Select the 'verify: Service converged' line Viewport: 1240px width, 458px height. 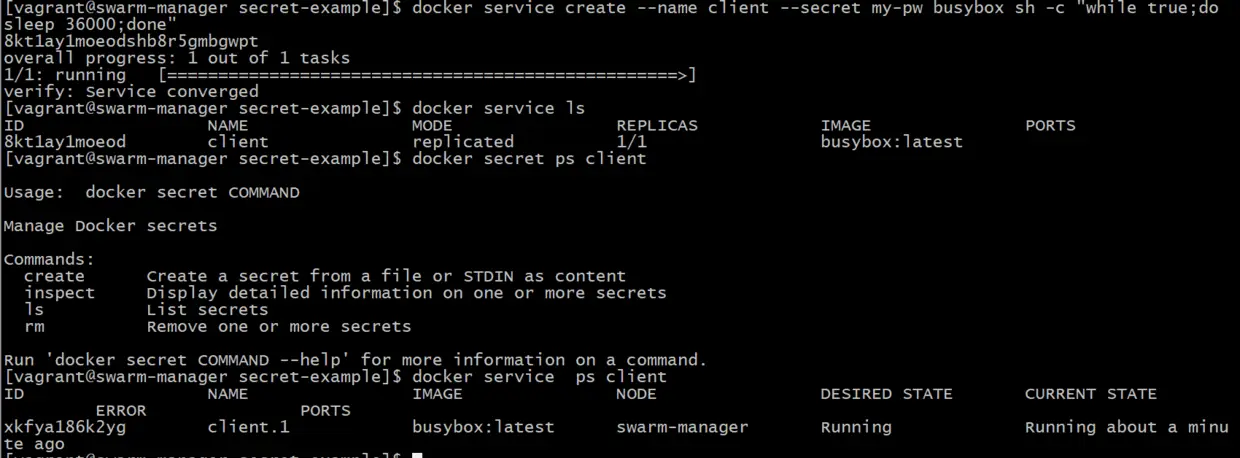(131, 92)
